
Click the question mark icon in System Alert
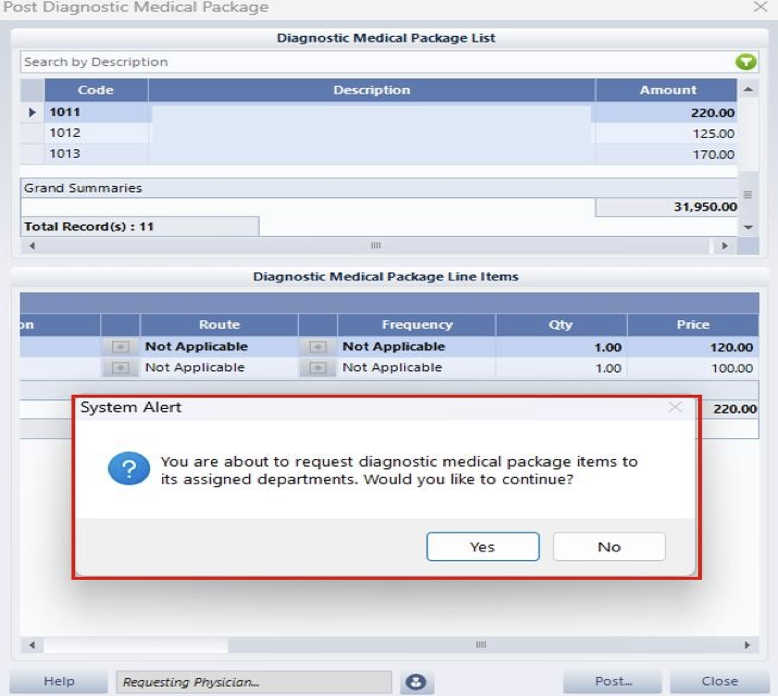129,469
